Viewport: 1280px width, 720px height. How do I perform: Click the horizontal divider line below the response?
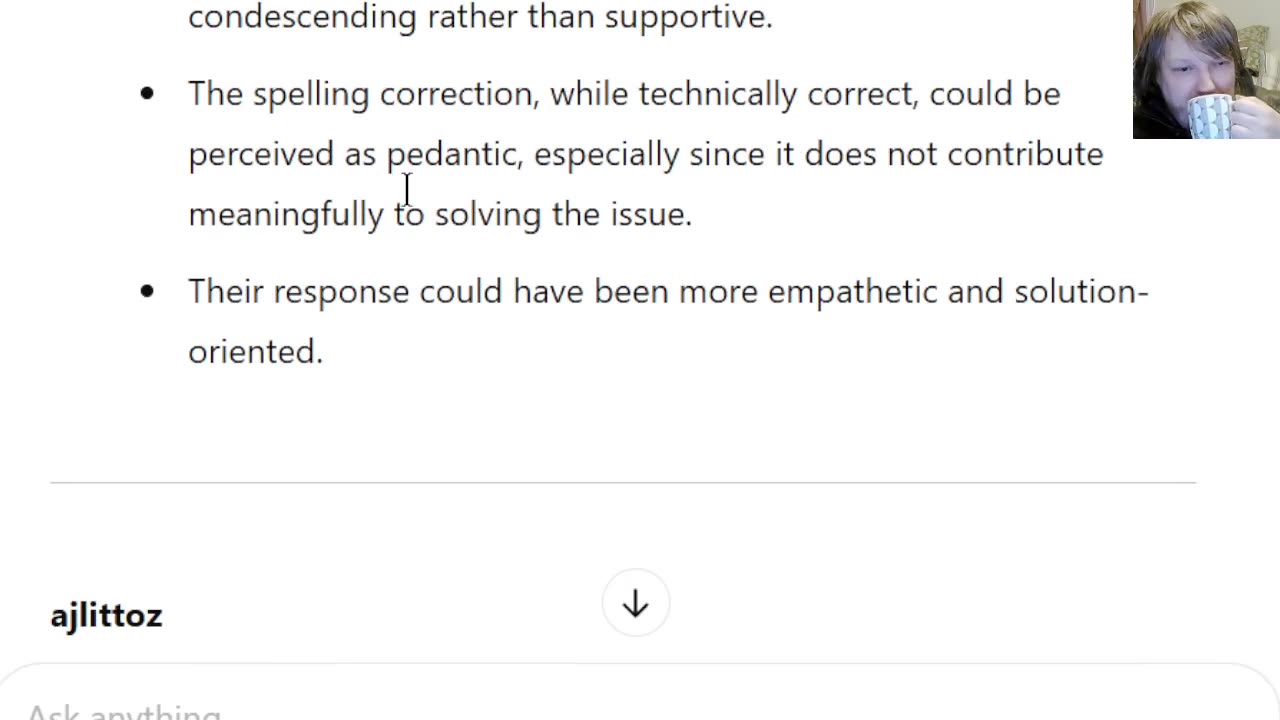622,483
